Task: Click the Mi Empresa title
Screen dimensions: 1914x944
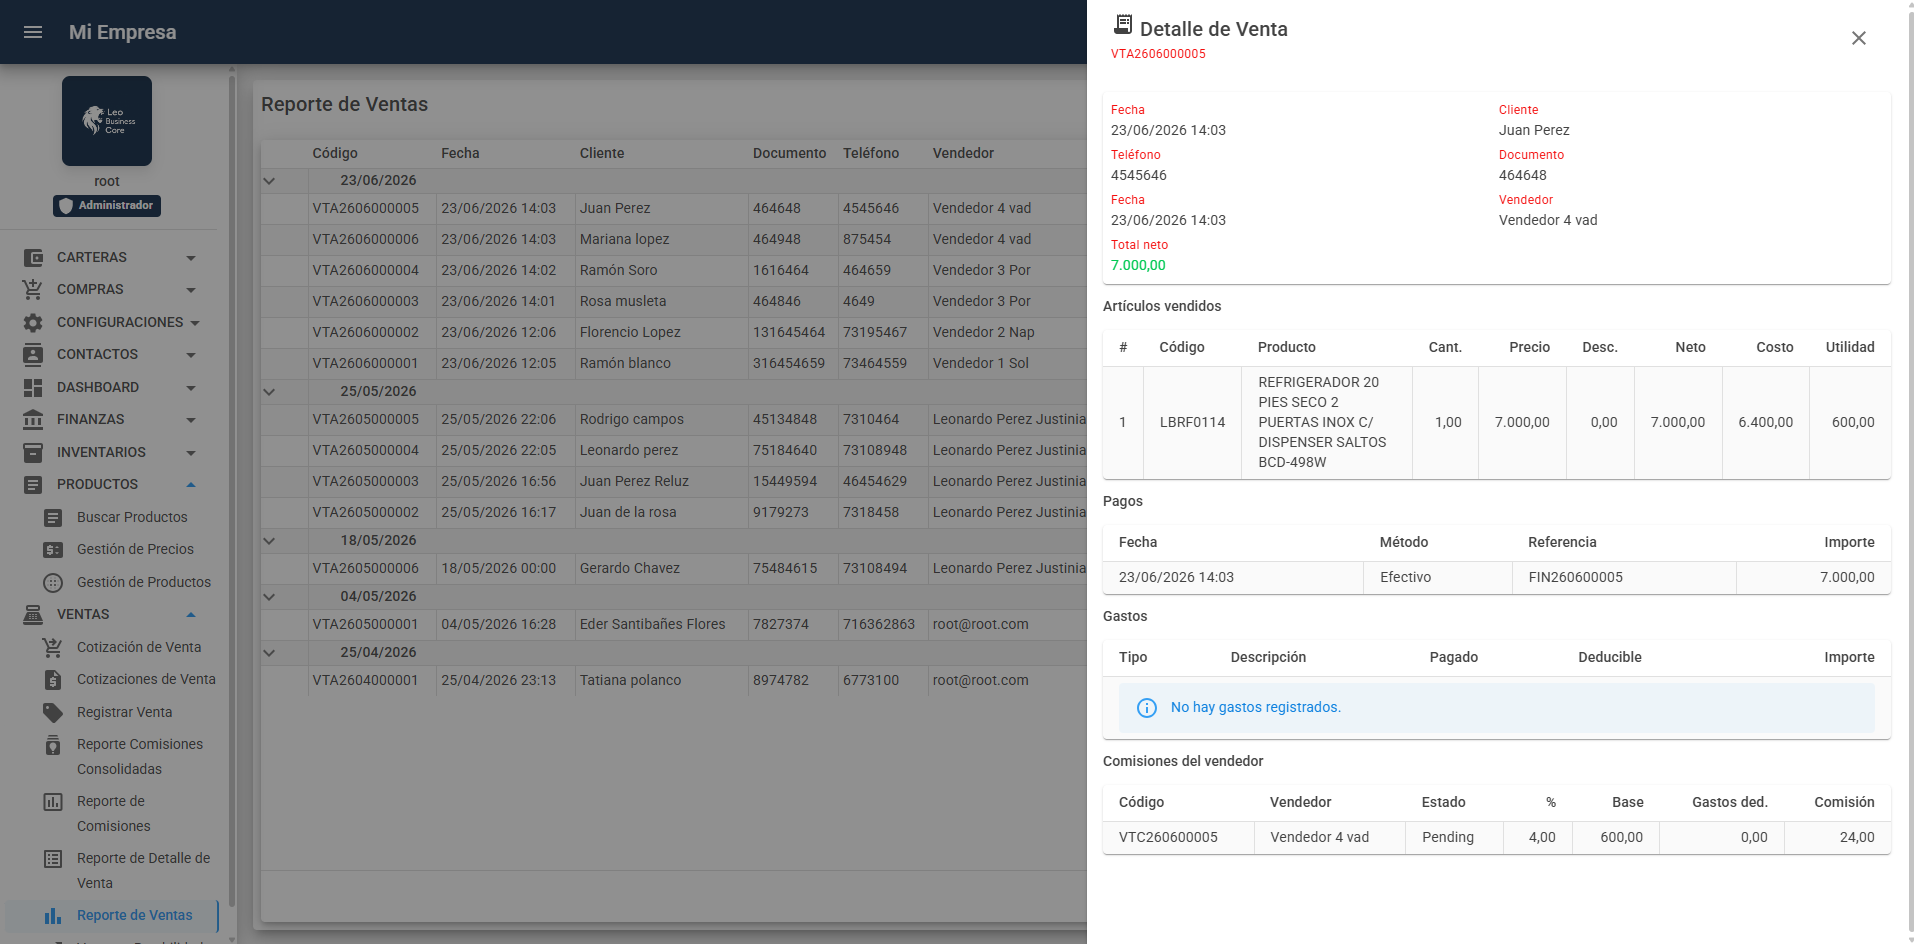Action: click(122, 33)
